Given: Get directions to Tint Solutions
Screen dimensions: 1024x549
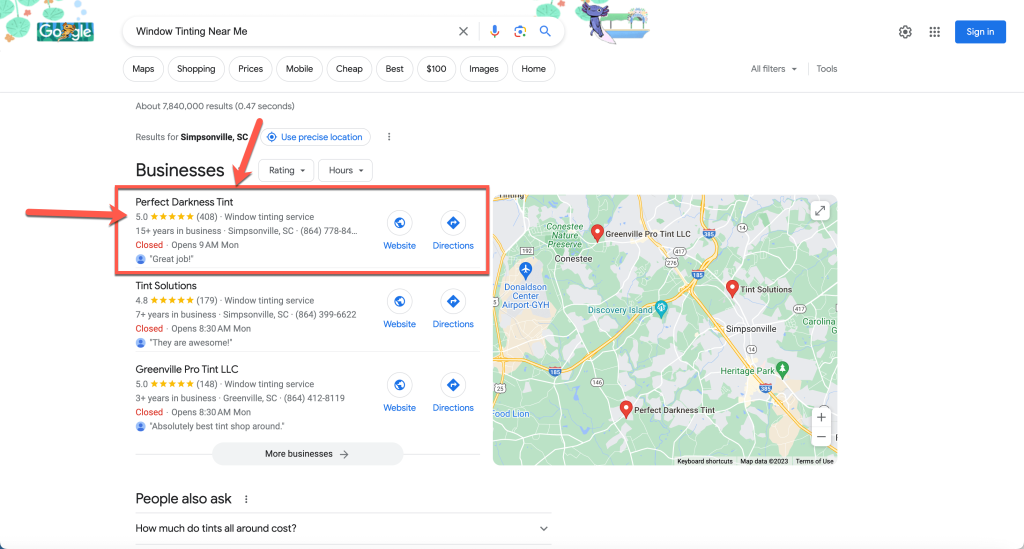Looking at the screenshot, I should point(453,302).
